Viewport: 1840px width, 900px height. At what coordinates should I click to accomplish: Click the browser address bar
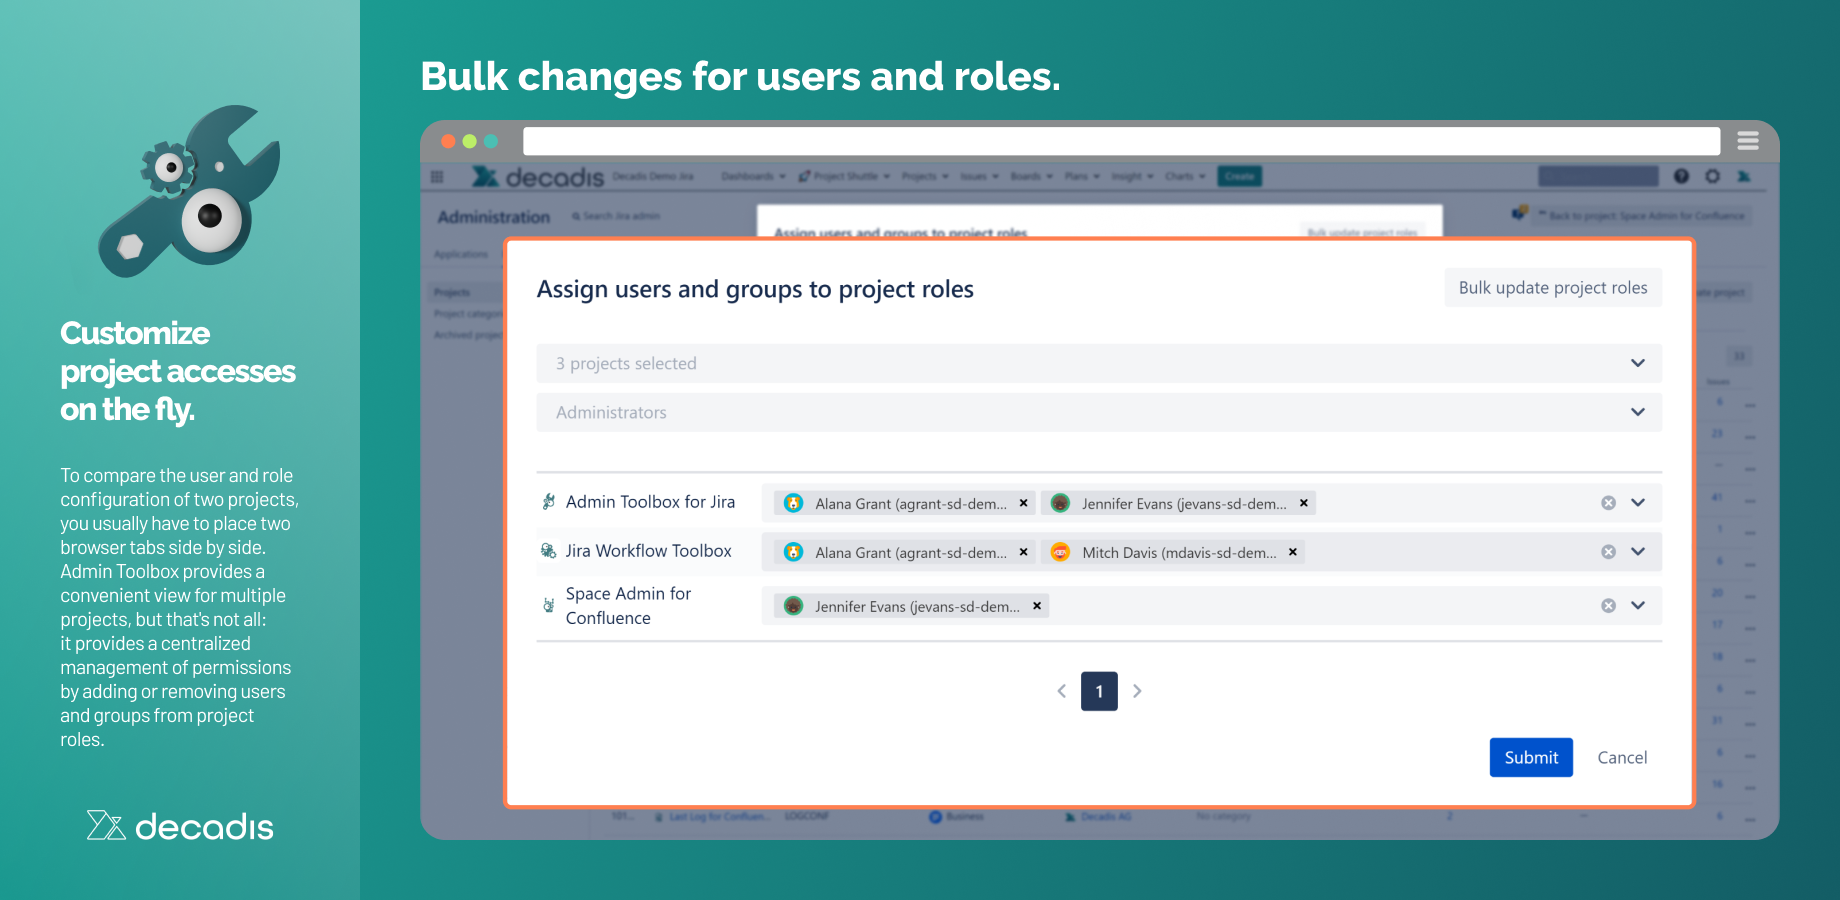[x=1120, y=141]
